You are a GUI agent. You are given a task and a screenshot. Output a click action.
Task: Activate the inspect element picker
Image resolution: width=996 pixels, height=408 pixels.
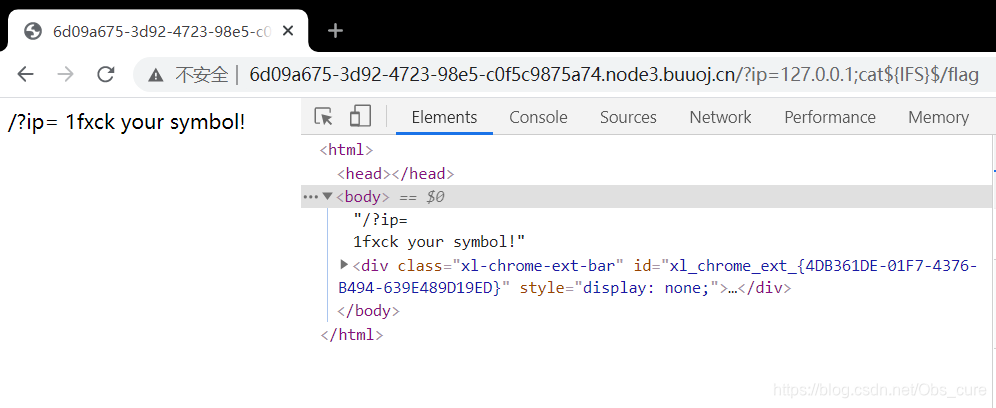(323, 117)
